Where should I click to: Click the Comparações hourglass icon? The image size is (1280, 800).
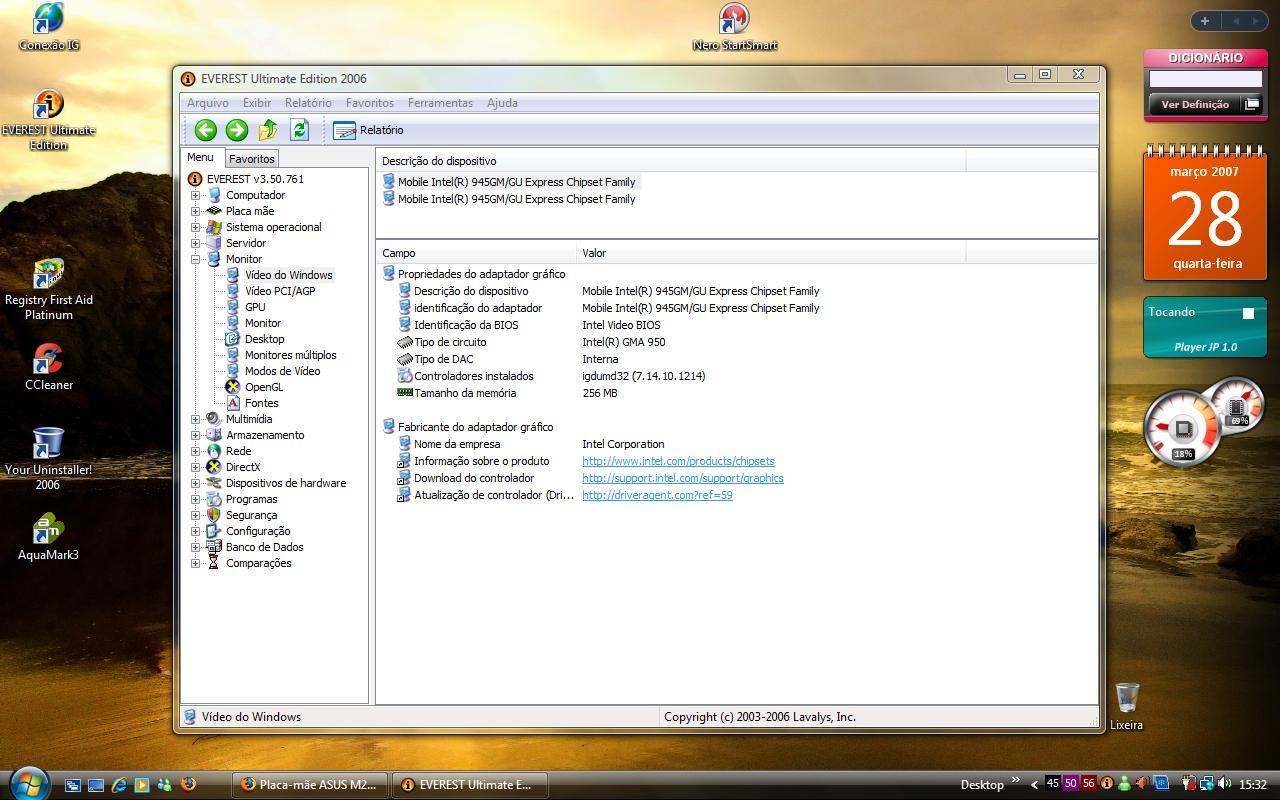[x=213, y=563]
